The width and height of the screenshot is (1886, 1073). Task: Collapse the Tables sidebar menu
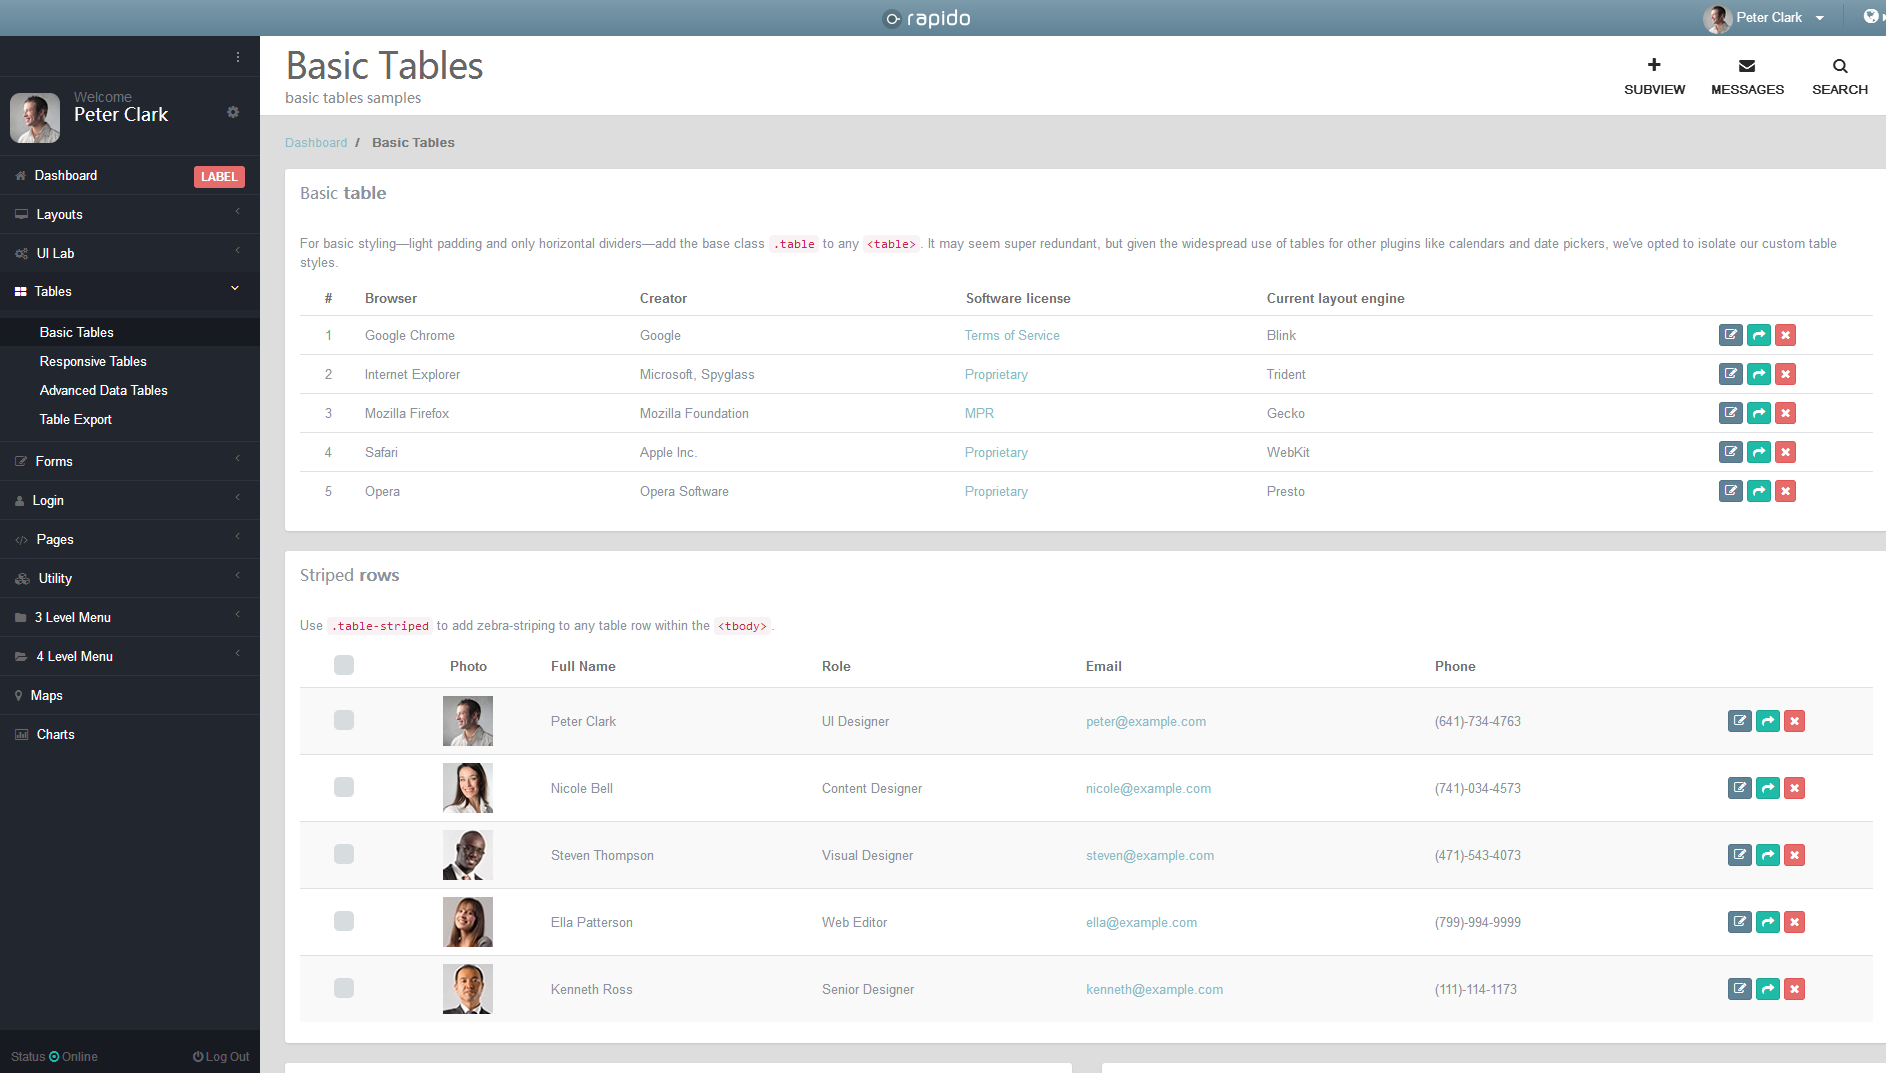[x=130, y=291]
